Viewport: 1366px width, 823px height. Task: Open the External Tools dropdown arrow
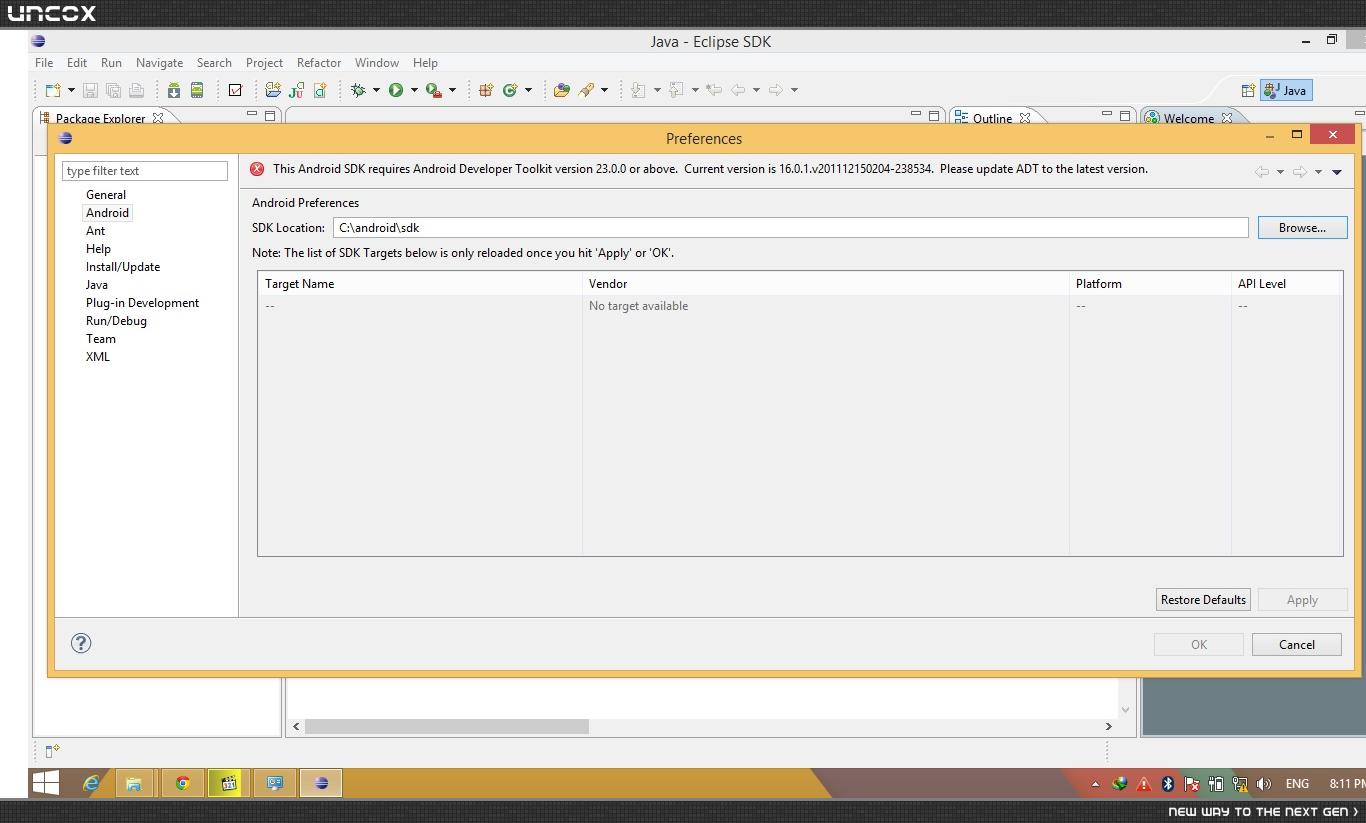click(452, 90)
